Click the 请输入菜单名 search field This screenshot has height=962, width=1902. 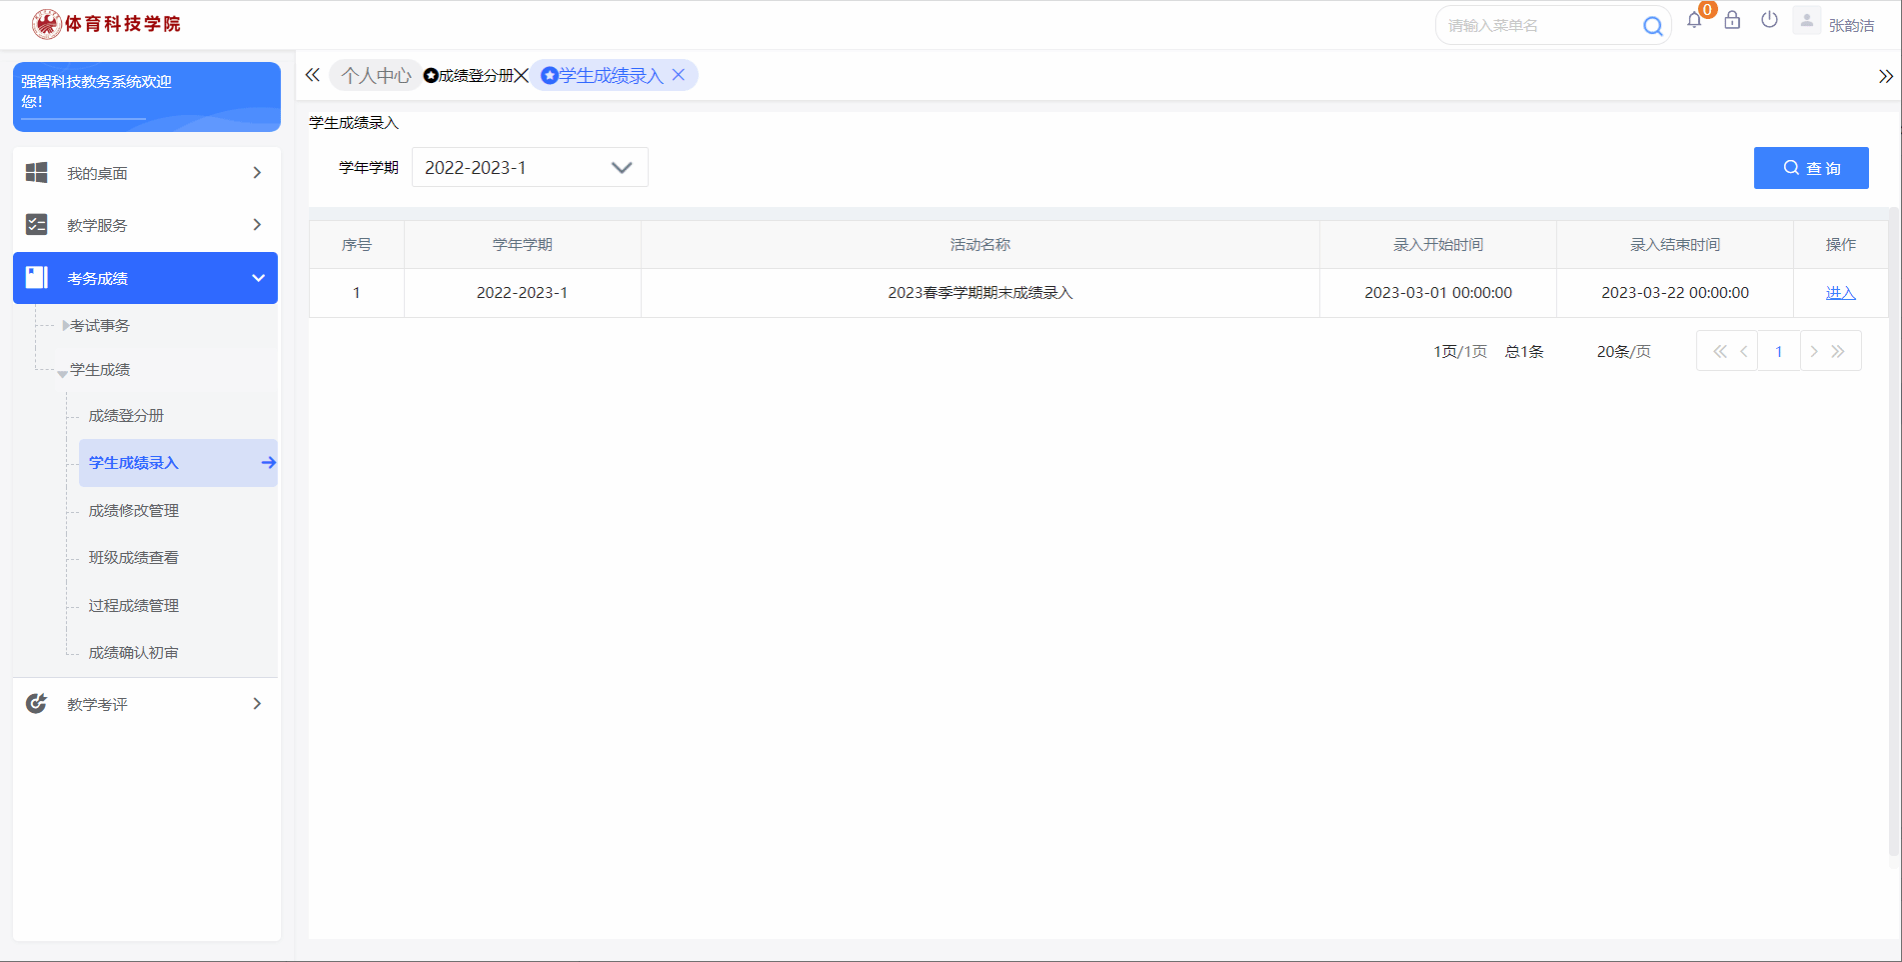point(1540,26)
